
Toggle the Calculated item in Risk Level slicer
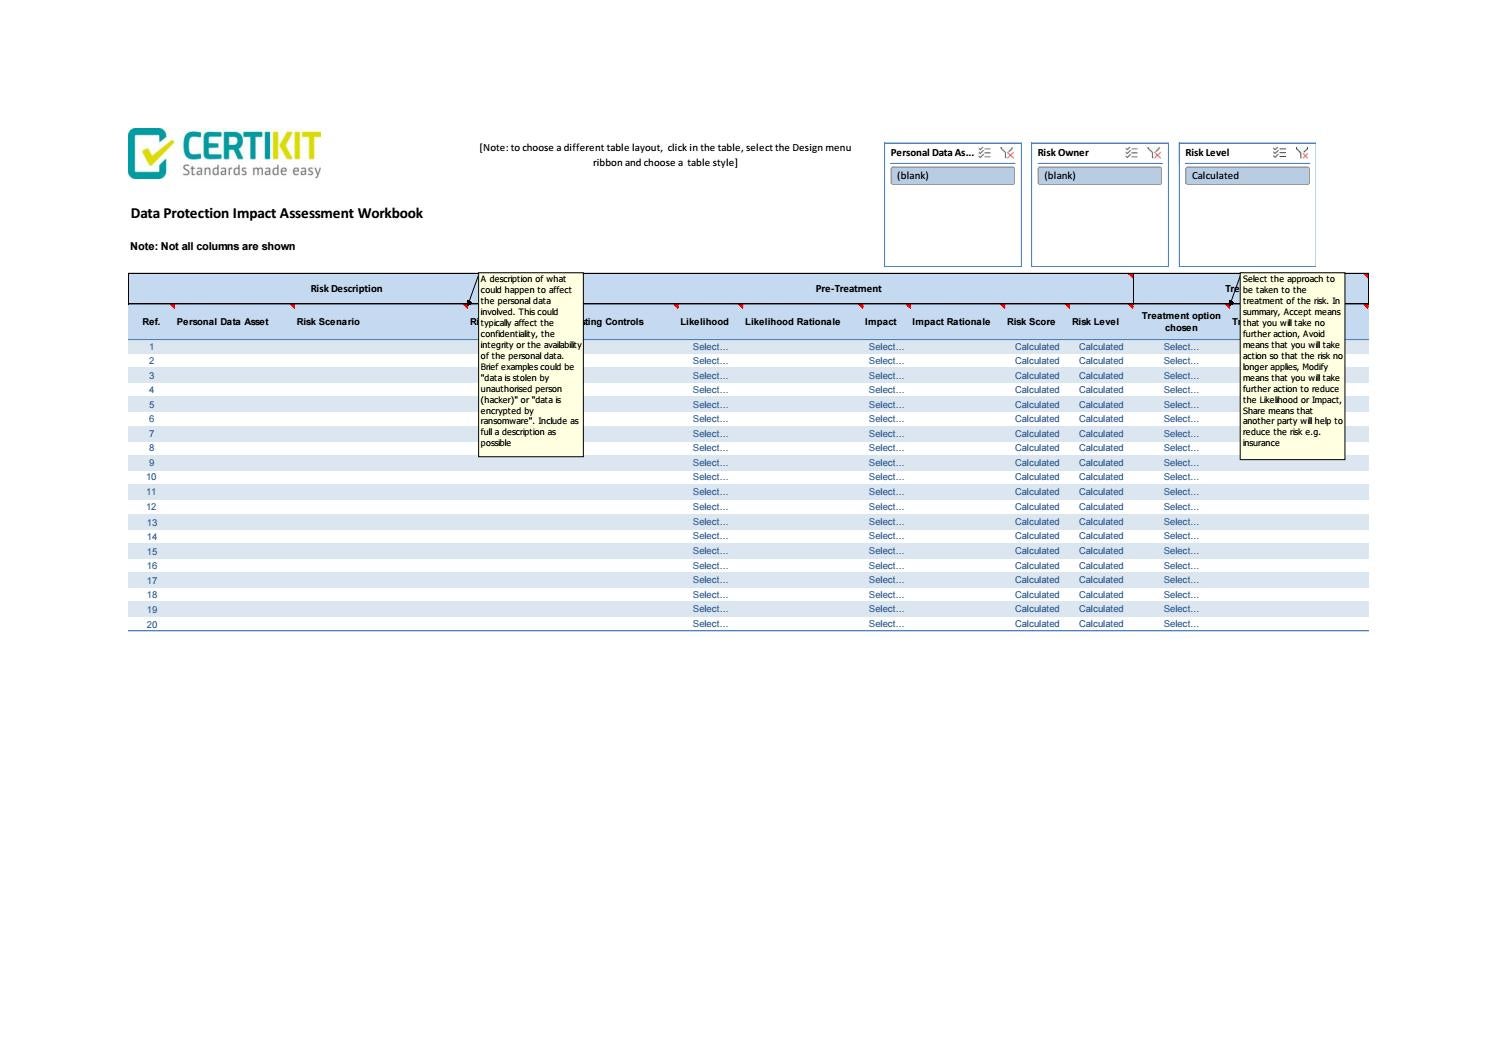tap(1246, 175)
